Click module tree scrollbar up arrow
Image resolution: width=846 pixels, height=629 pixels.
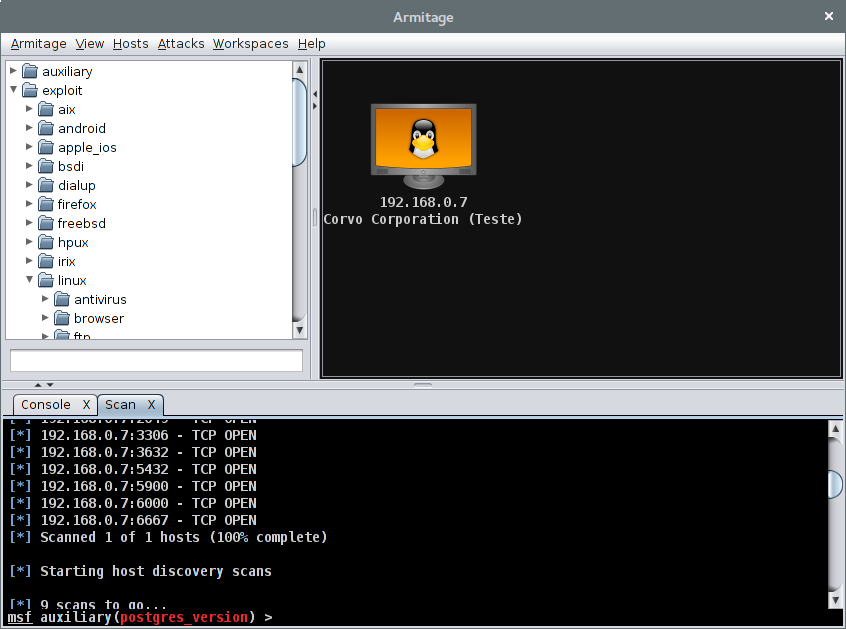(300, 69)
